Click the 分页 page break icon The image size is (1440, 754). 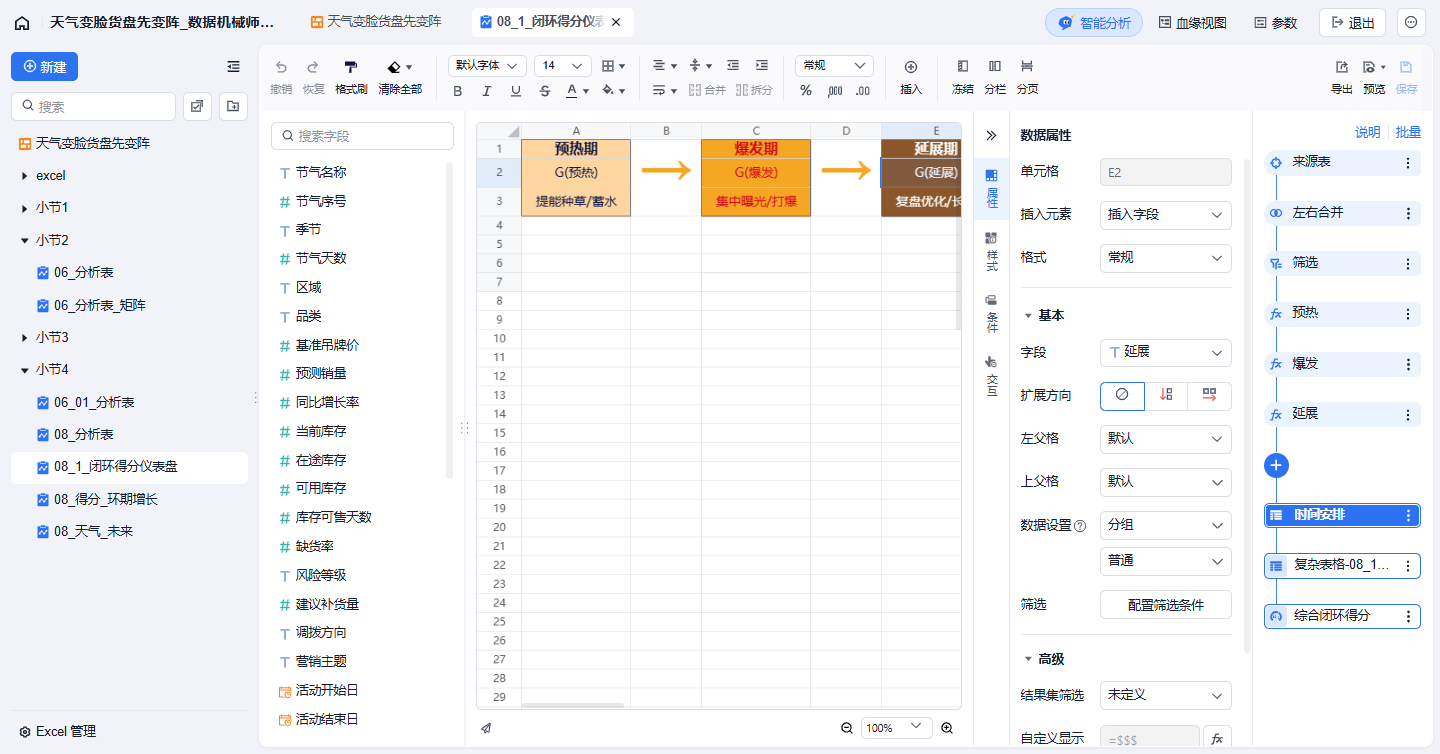(1027, 66)
